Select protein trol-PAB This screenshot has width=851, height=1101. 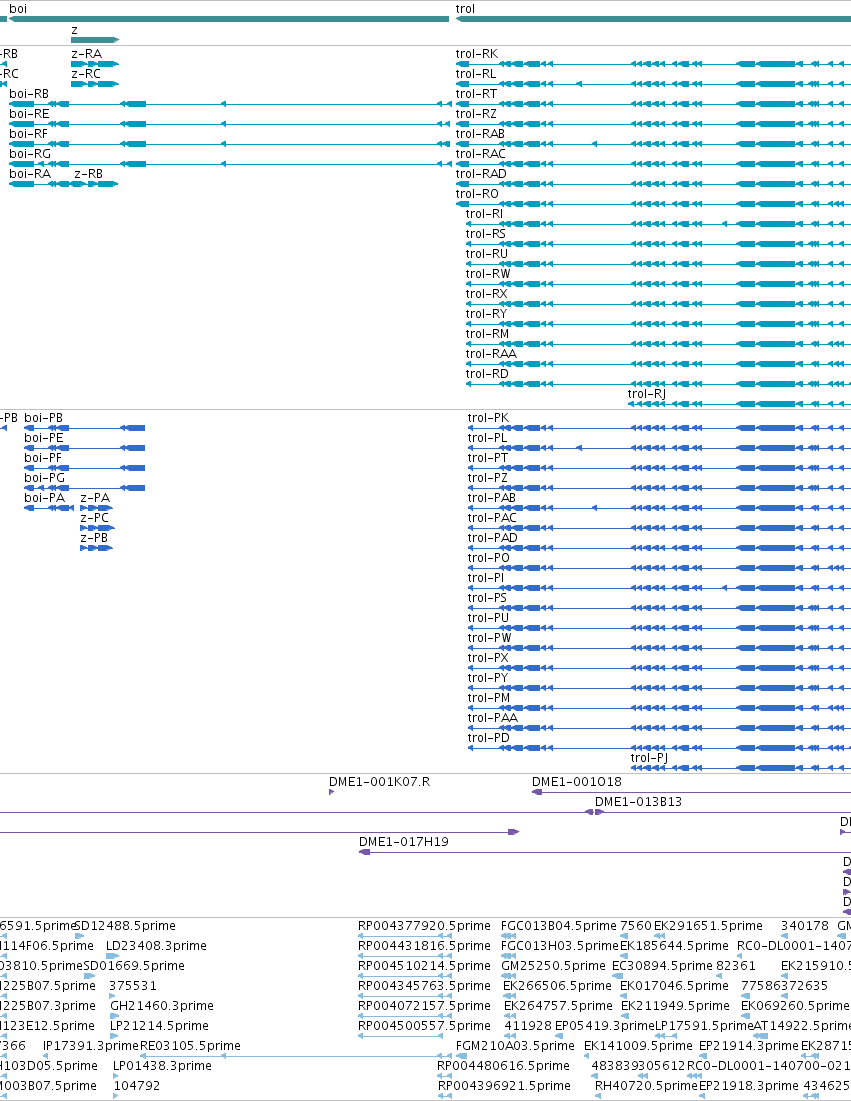click(x=659, y=508)
